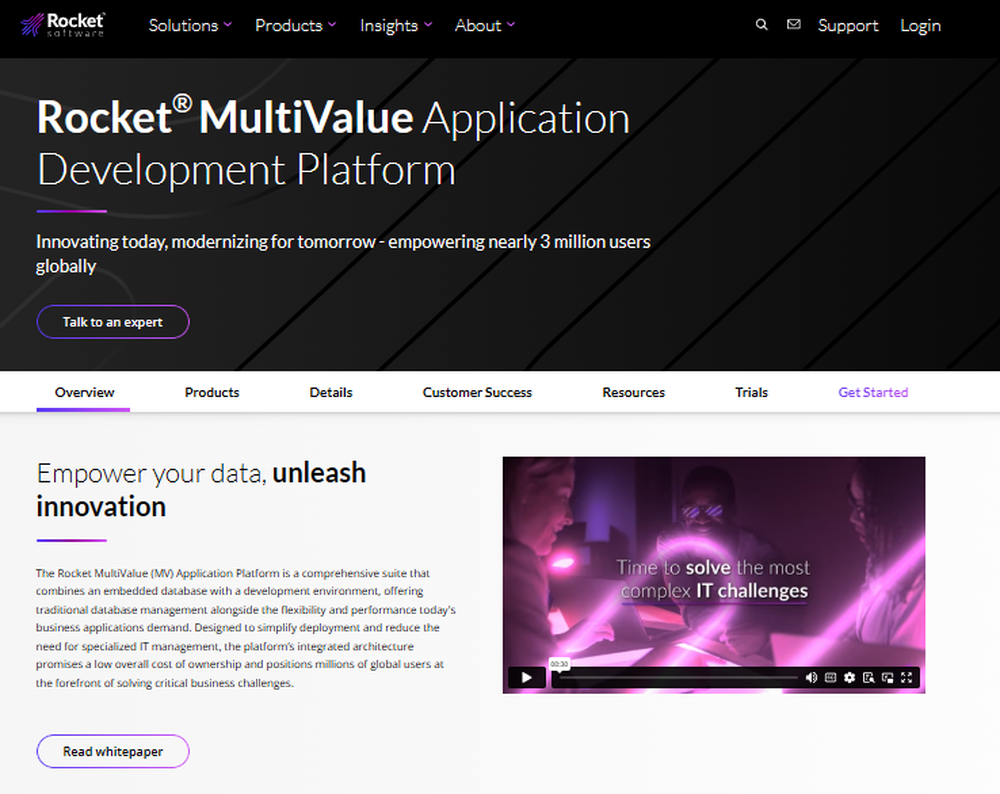Select the Resources tab
Viewport: 1000px width, 794px height.
coord(633,392)
